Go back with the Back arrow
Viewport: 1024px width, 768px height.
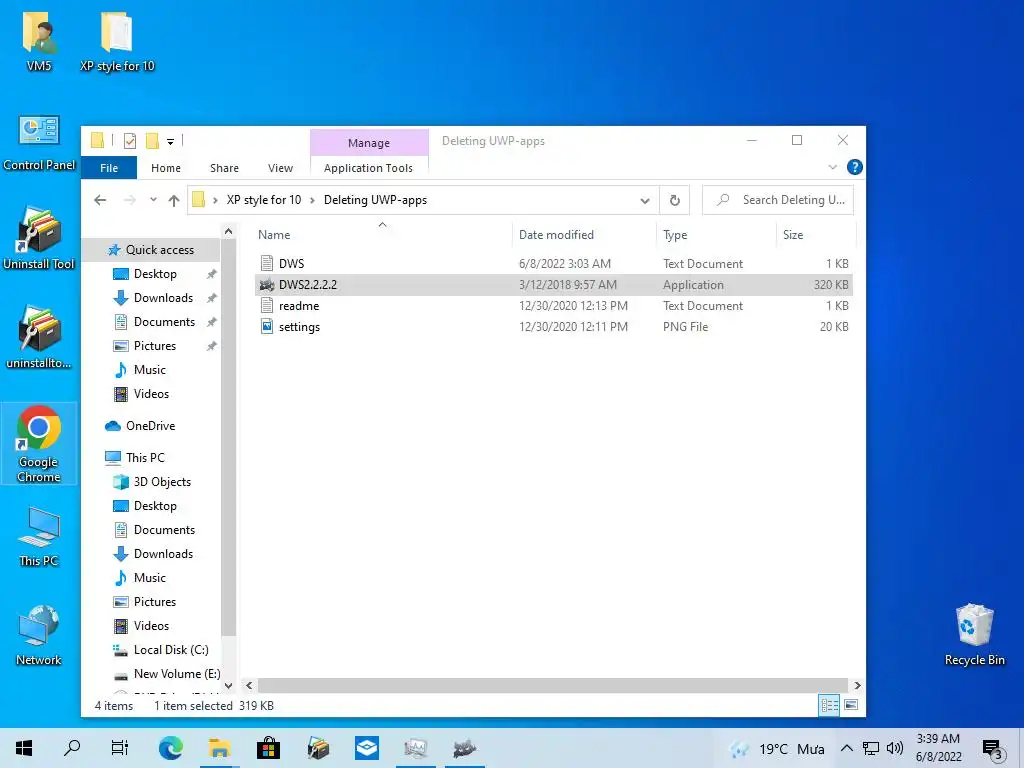click(100, 200)
